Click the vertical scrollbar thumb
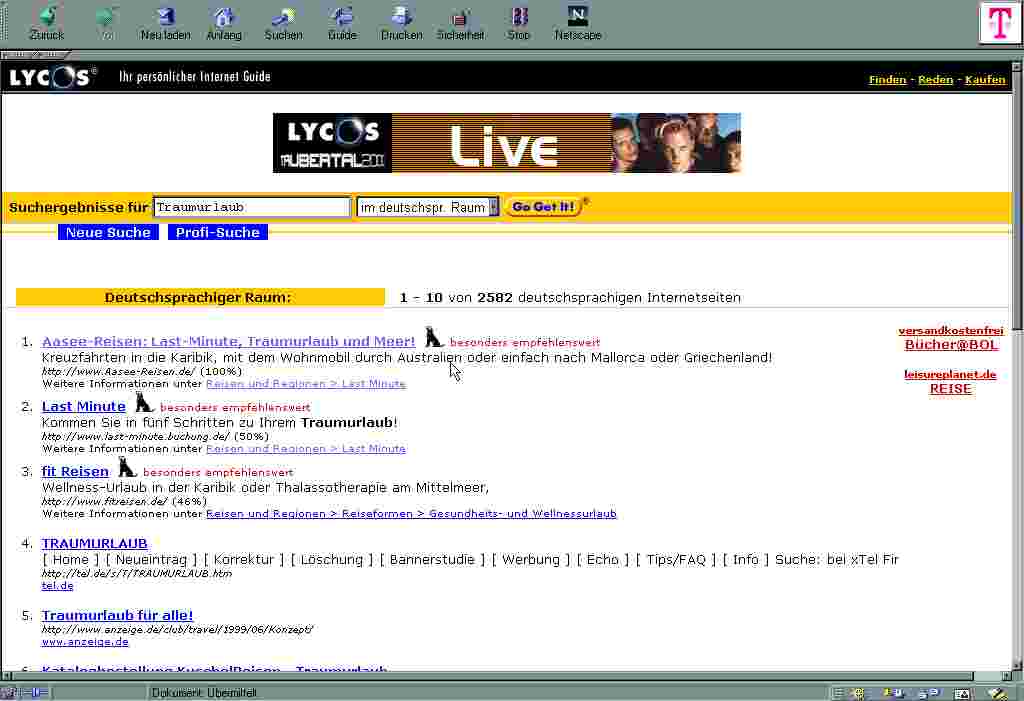The height and width of the screenshot is (701, 1024). 1017,201
